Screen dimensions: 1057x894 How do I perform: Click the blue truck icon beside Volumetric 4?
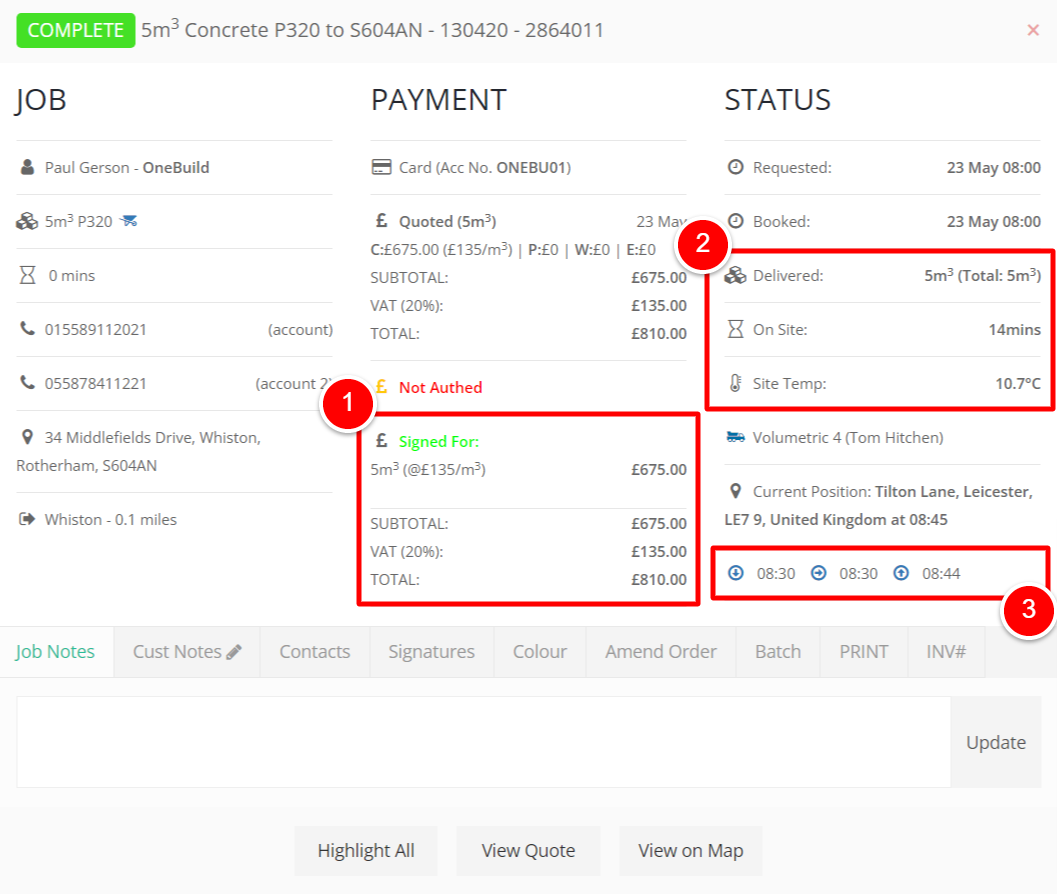pos(735,437)
